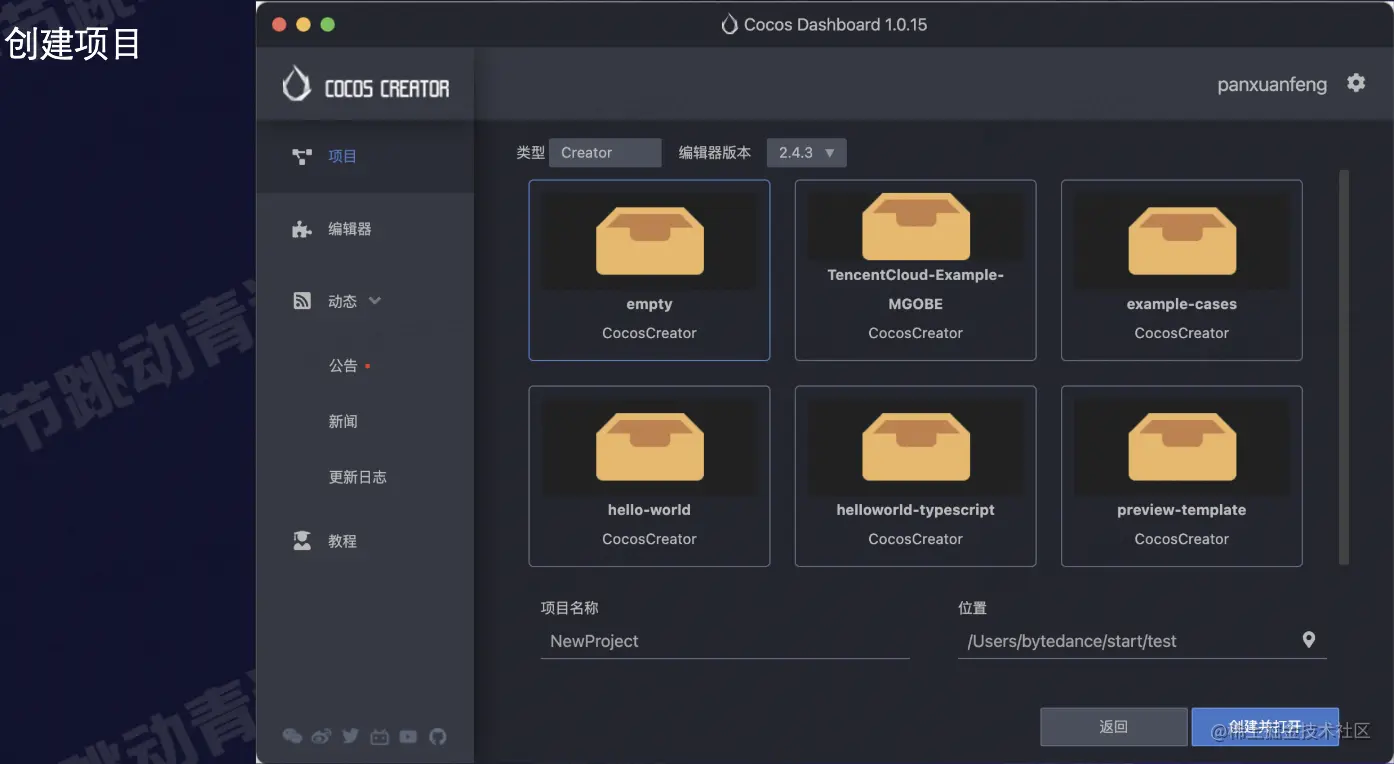The width and height of the screenshot is (1394, 764).
Task: Click the Twitter bird icon
Action: 350,736
